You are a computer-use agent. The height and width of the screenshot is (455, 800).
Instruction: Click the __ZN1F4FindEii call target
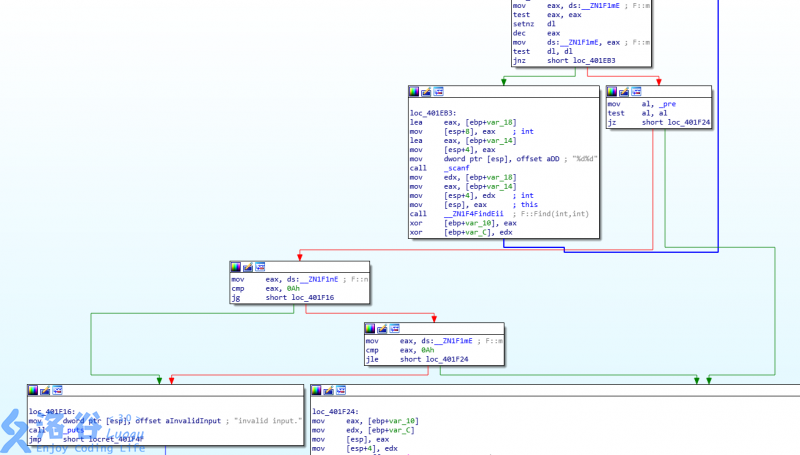click(476, 214)
